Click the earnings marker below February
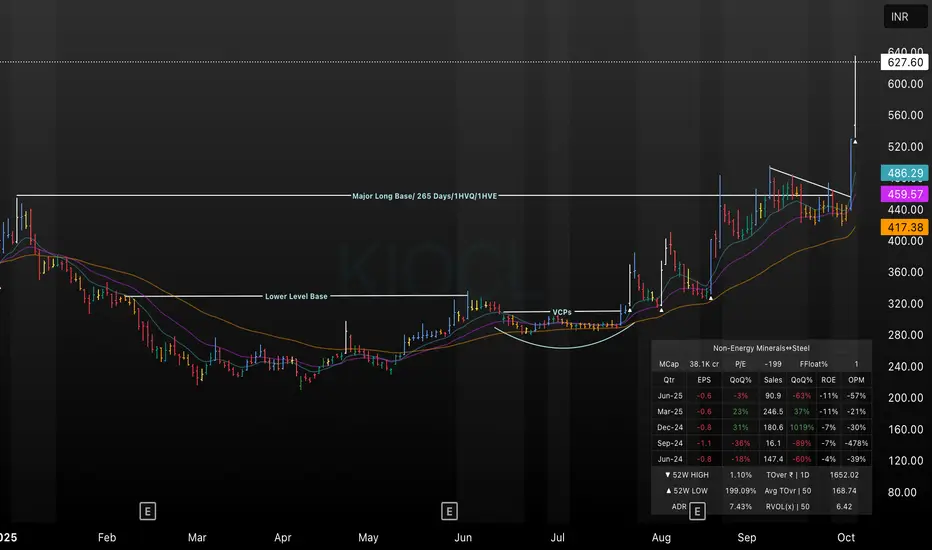Viewport: 932px width, 550px height. [x=147, y=512]
